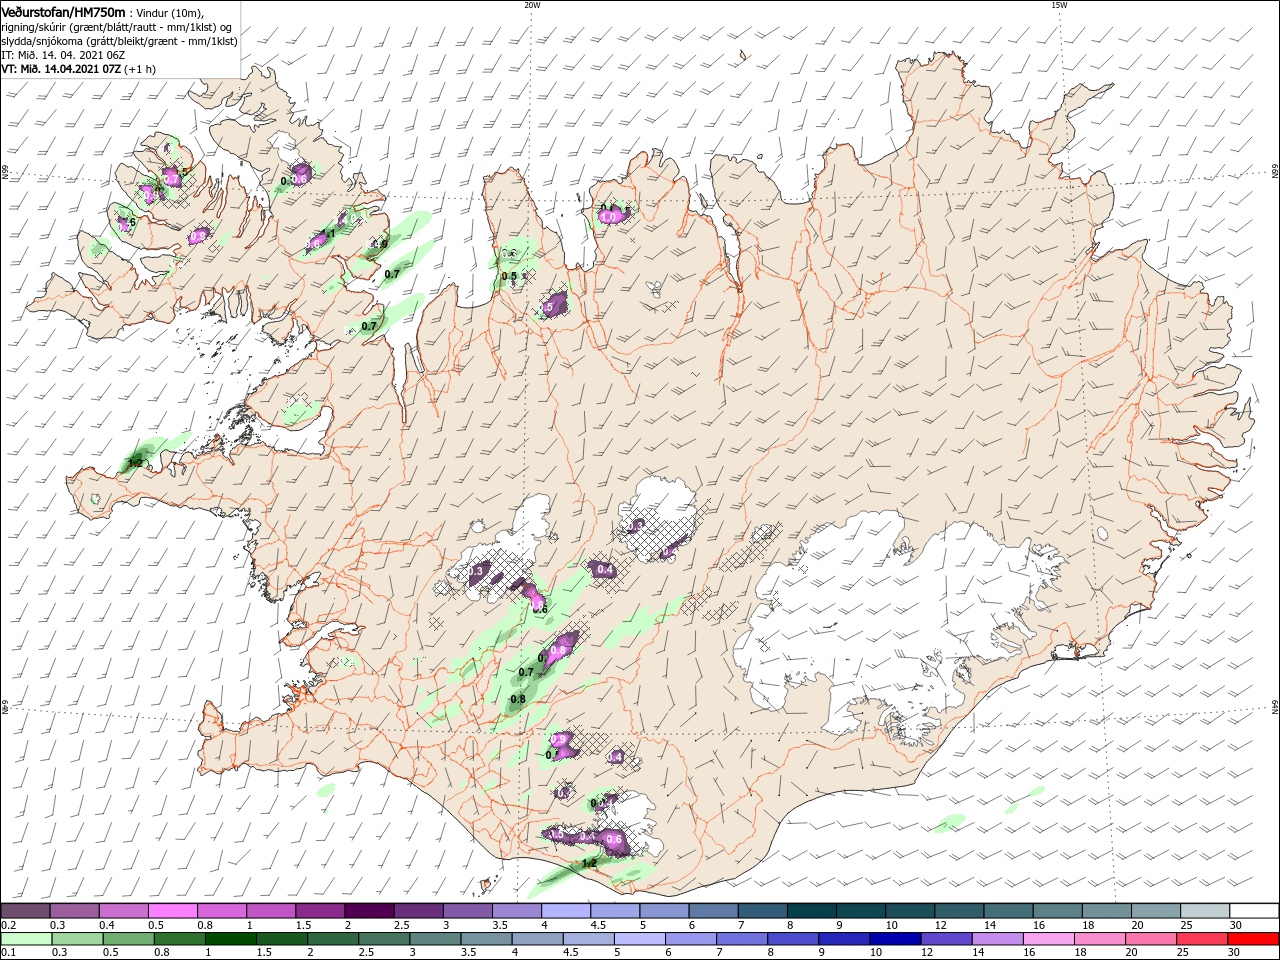1280x960 pixels.
Task: Pick the 0.1 pale green rain swatch
Action: coord(26,939)
